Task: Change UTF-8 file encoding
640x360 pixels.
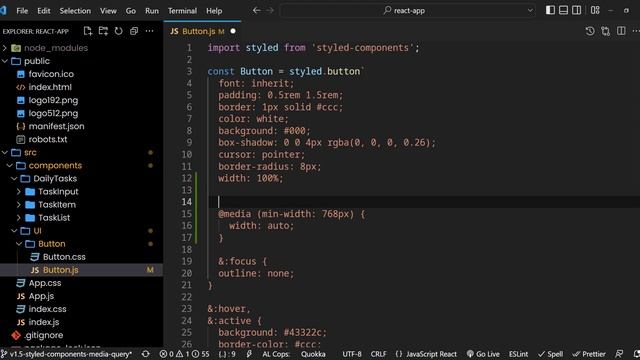Action: tap(352, 354)
